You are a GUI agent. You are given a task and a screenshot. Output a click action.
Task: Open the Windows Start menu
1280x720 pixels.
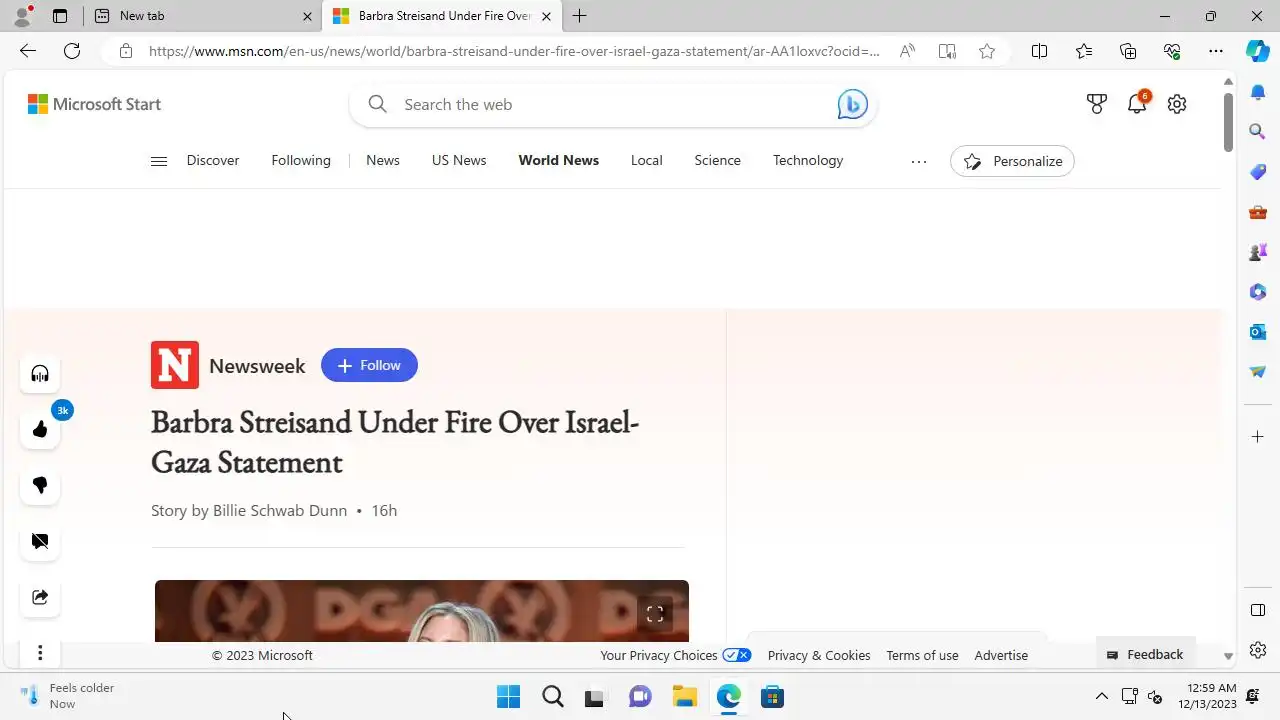508,696
